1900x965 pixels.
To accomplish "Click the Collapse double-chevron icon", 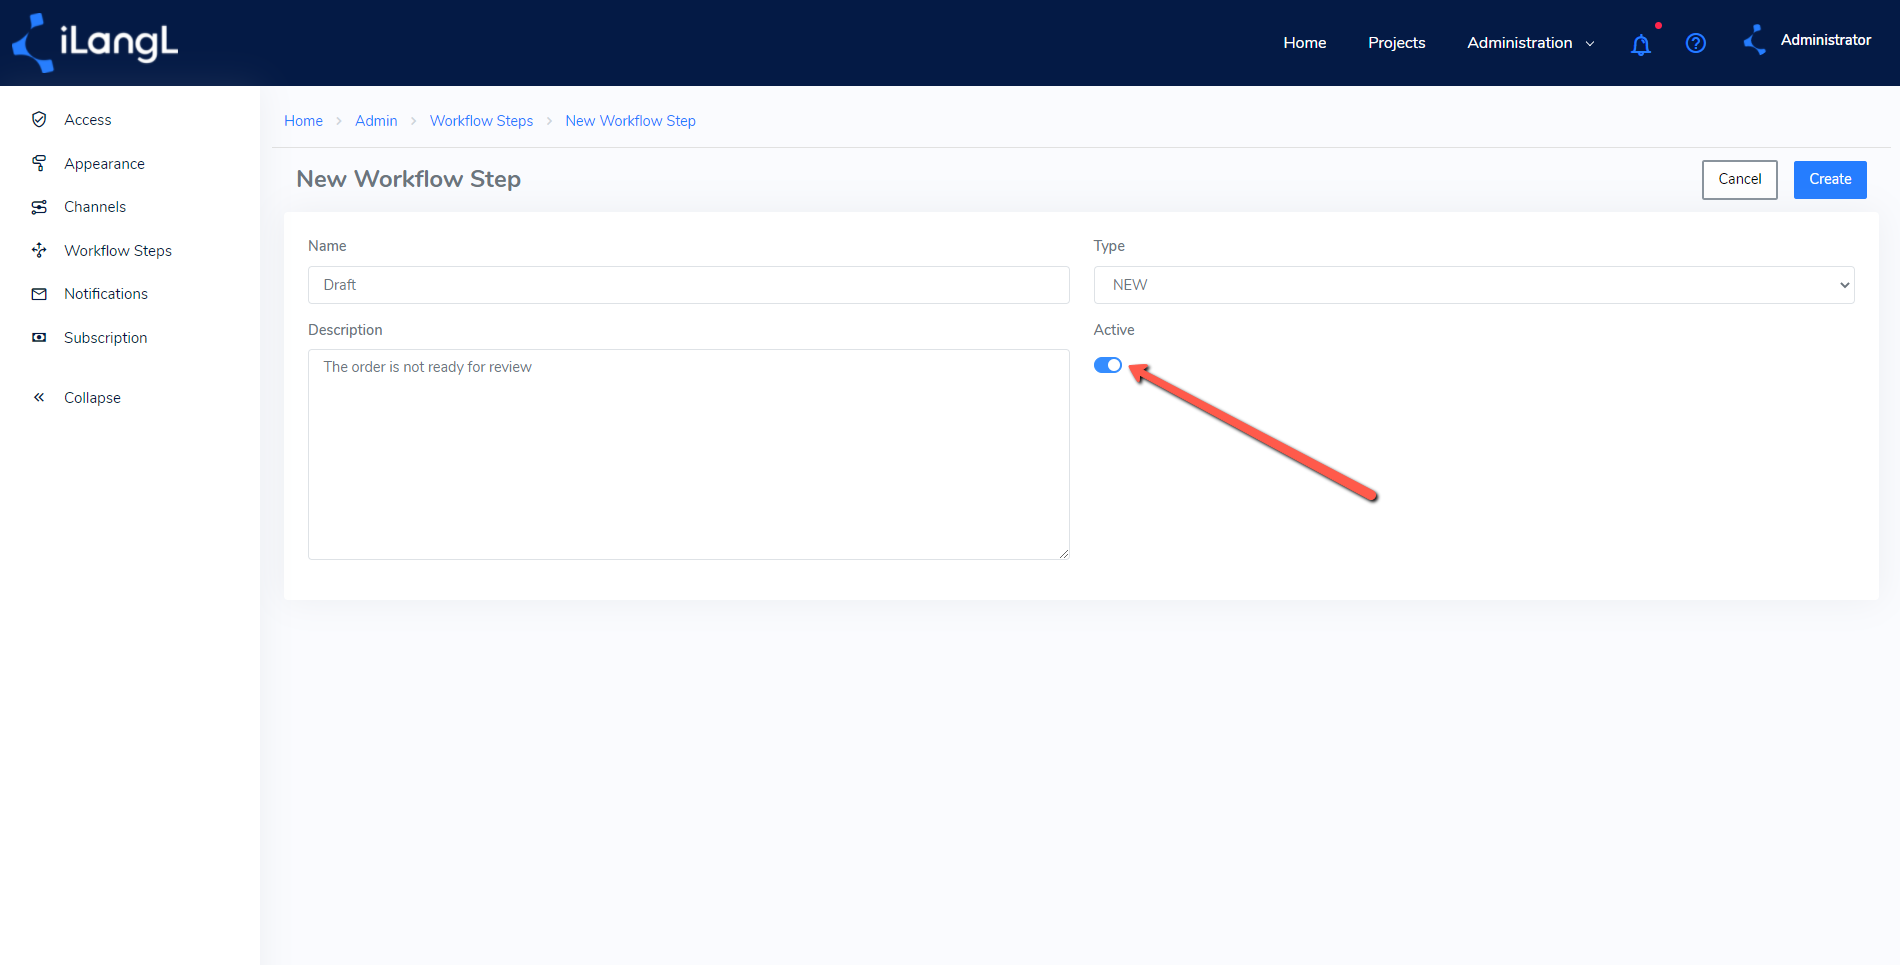I will pyautogui.click(x=39, y=397).
